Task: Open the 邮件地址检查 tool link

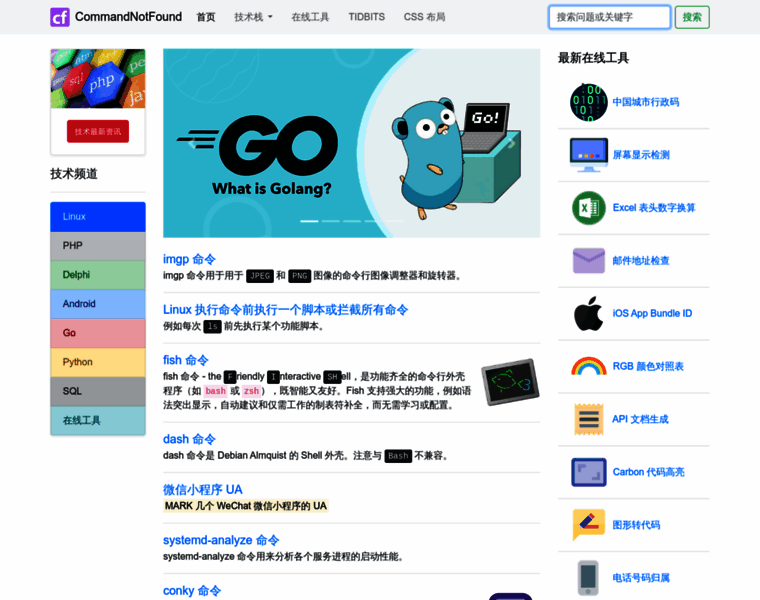Action: click(x=641, y=261)
